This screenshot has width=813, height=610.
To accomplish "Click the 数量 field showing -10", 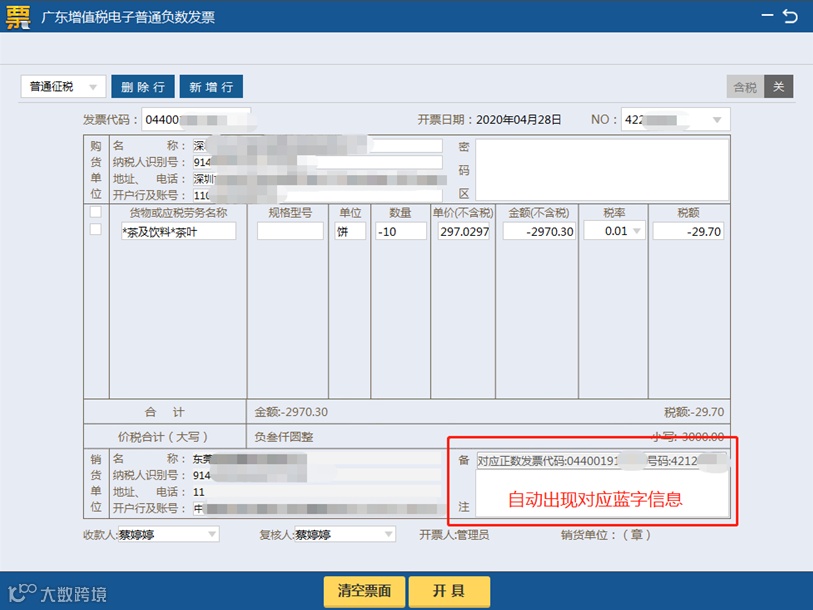I will coord(401,231).
